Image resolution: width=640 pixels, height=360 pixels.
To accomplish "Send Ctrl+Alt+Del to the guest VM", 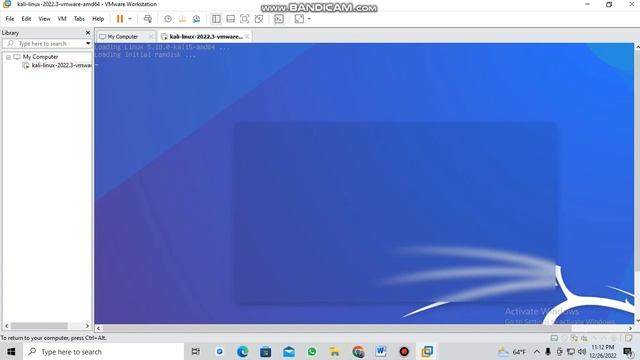I will click(x=148, y=19).
